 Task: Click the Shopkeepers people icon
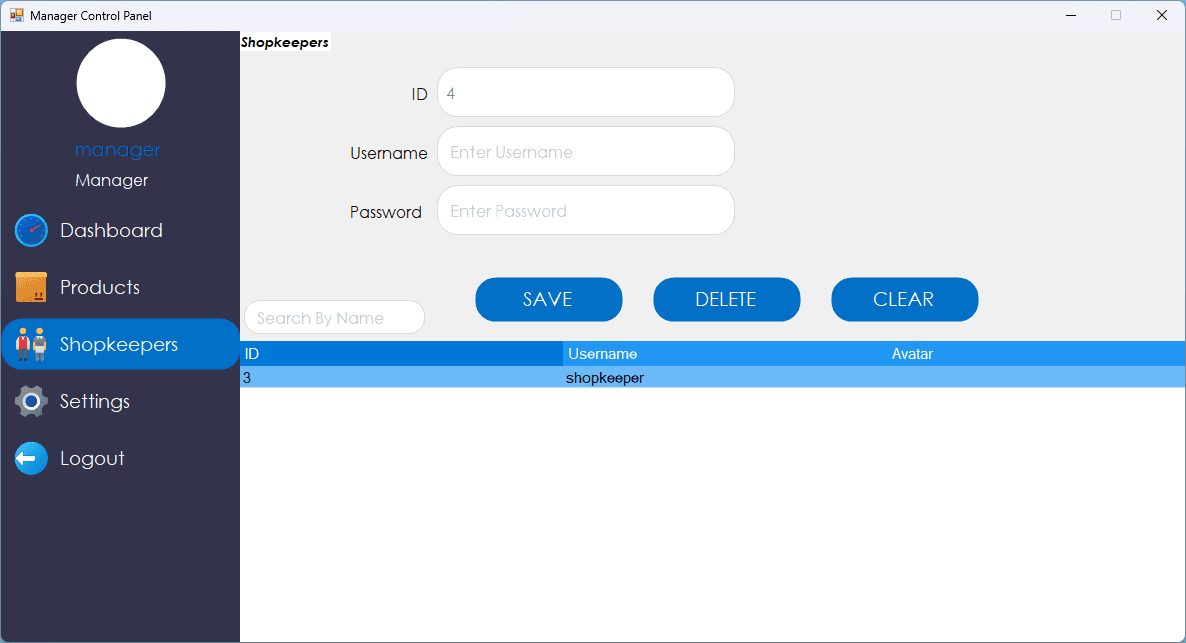point(31,344)
